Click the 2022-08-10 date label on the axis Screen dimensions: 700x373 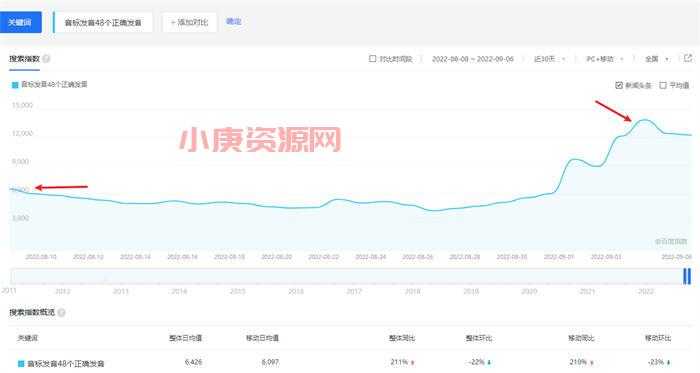point(41,257)
